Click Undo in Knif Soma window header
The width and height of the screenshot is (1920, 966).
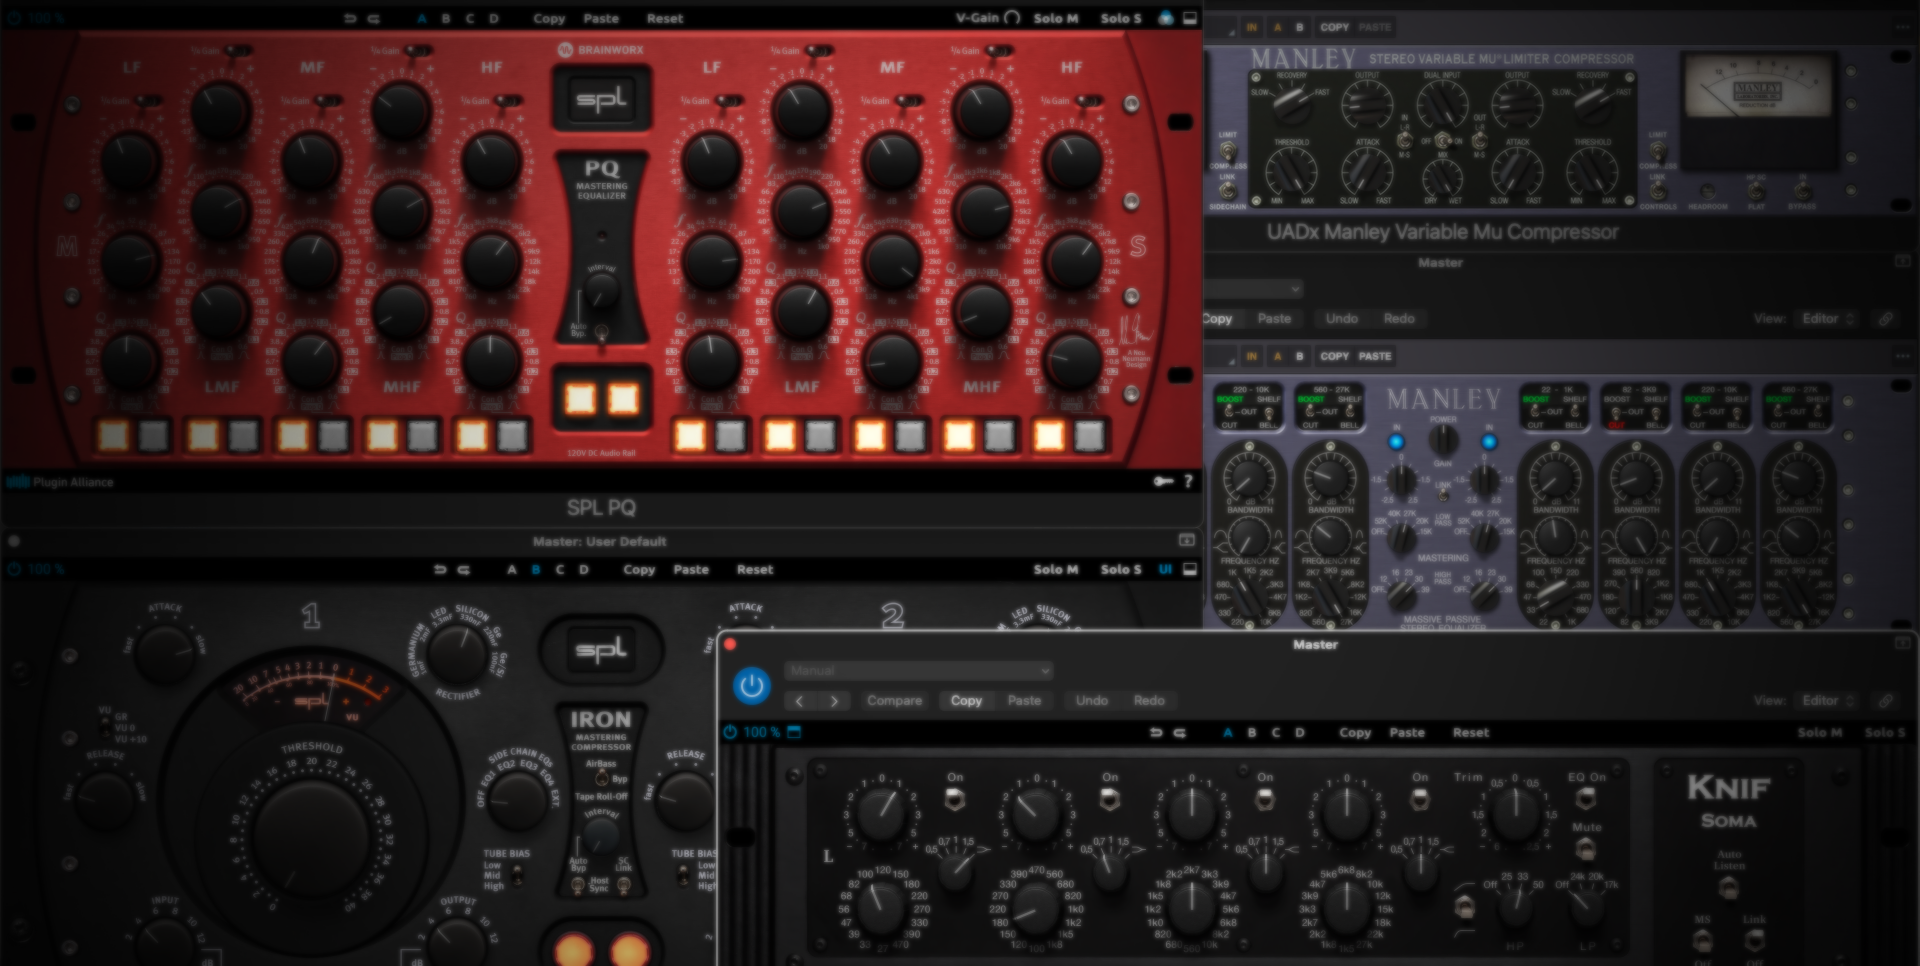[1091, 700]
